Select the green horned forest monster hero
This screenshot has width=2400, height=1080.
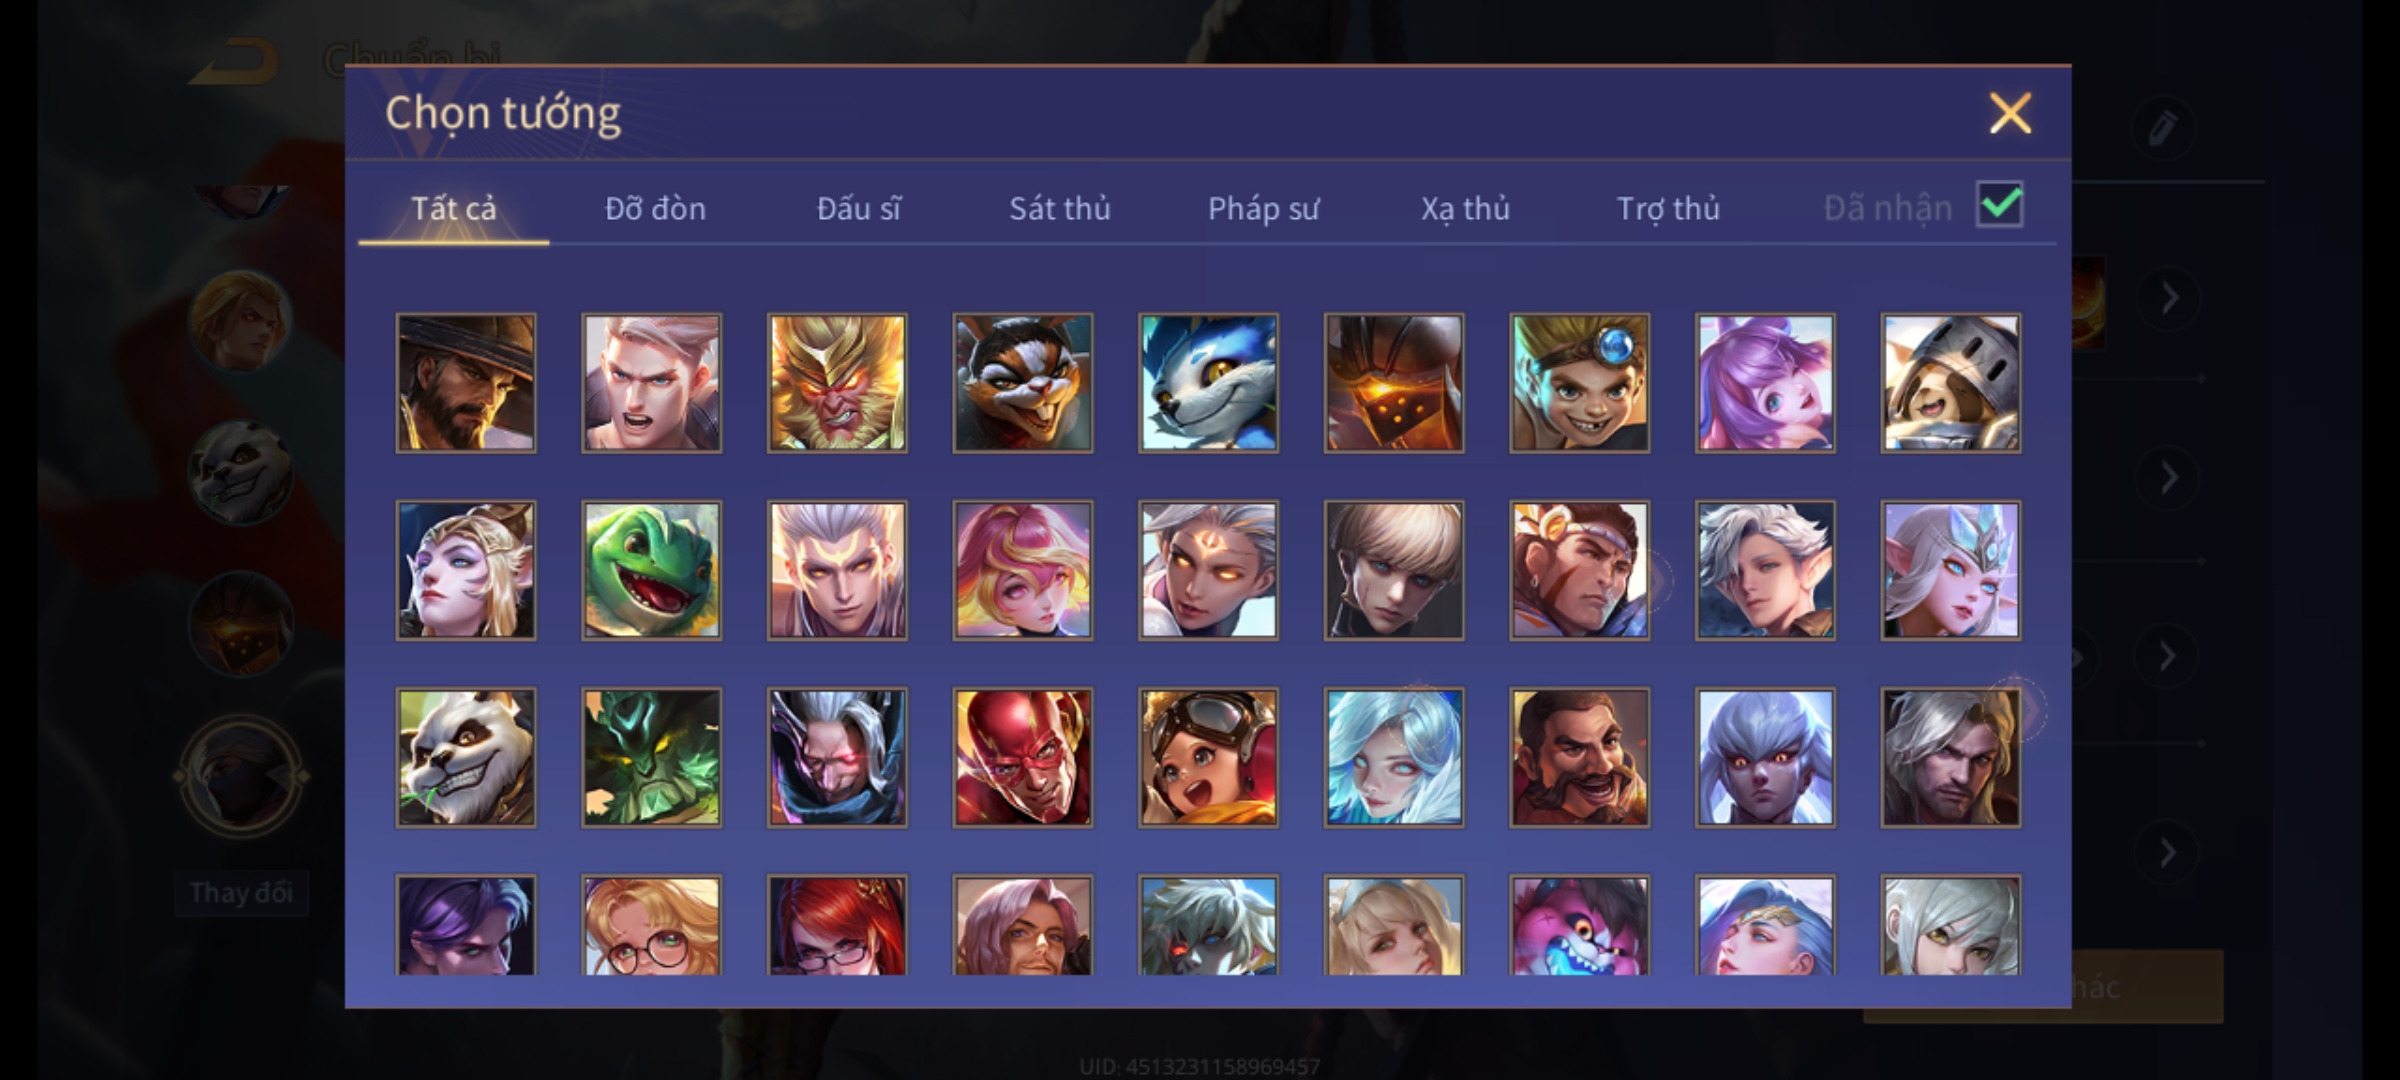[x=651, y=757]
